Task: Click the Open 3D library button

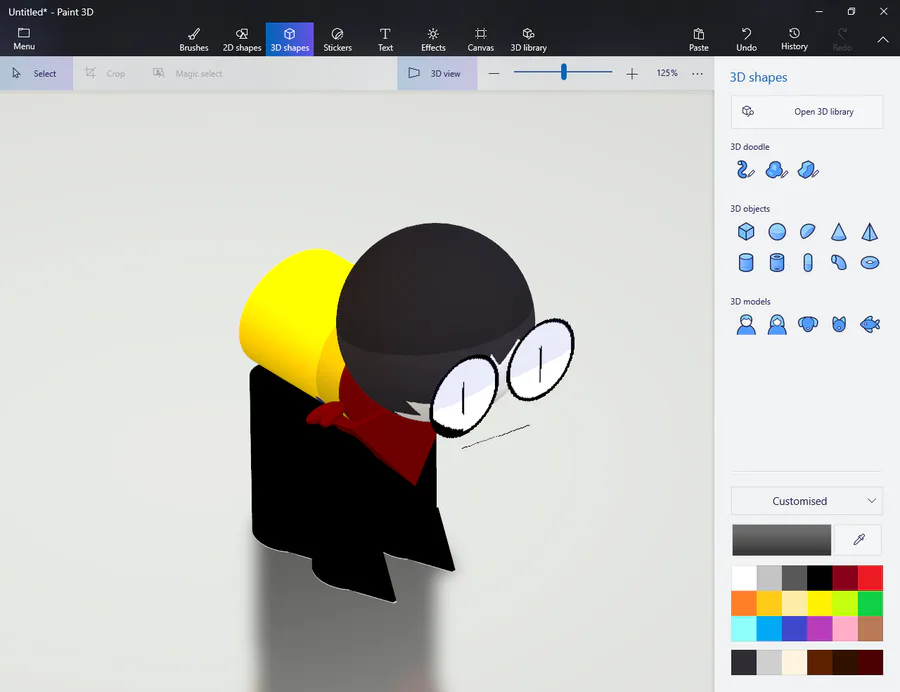Action: coord(806,111)
